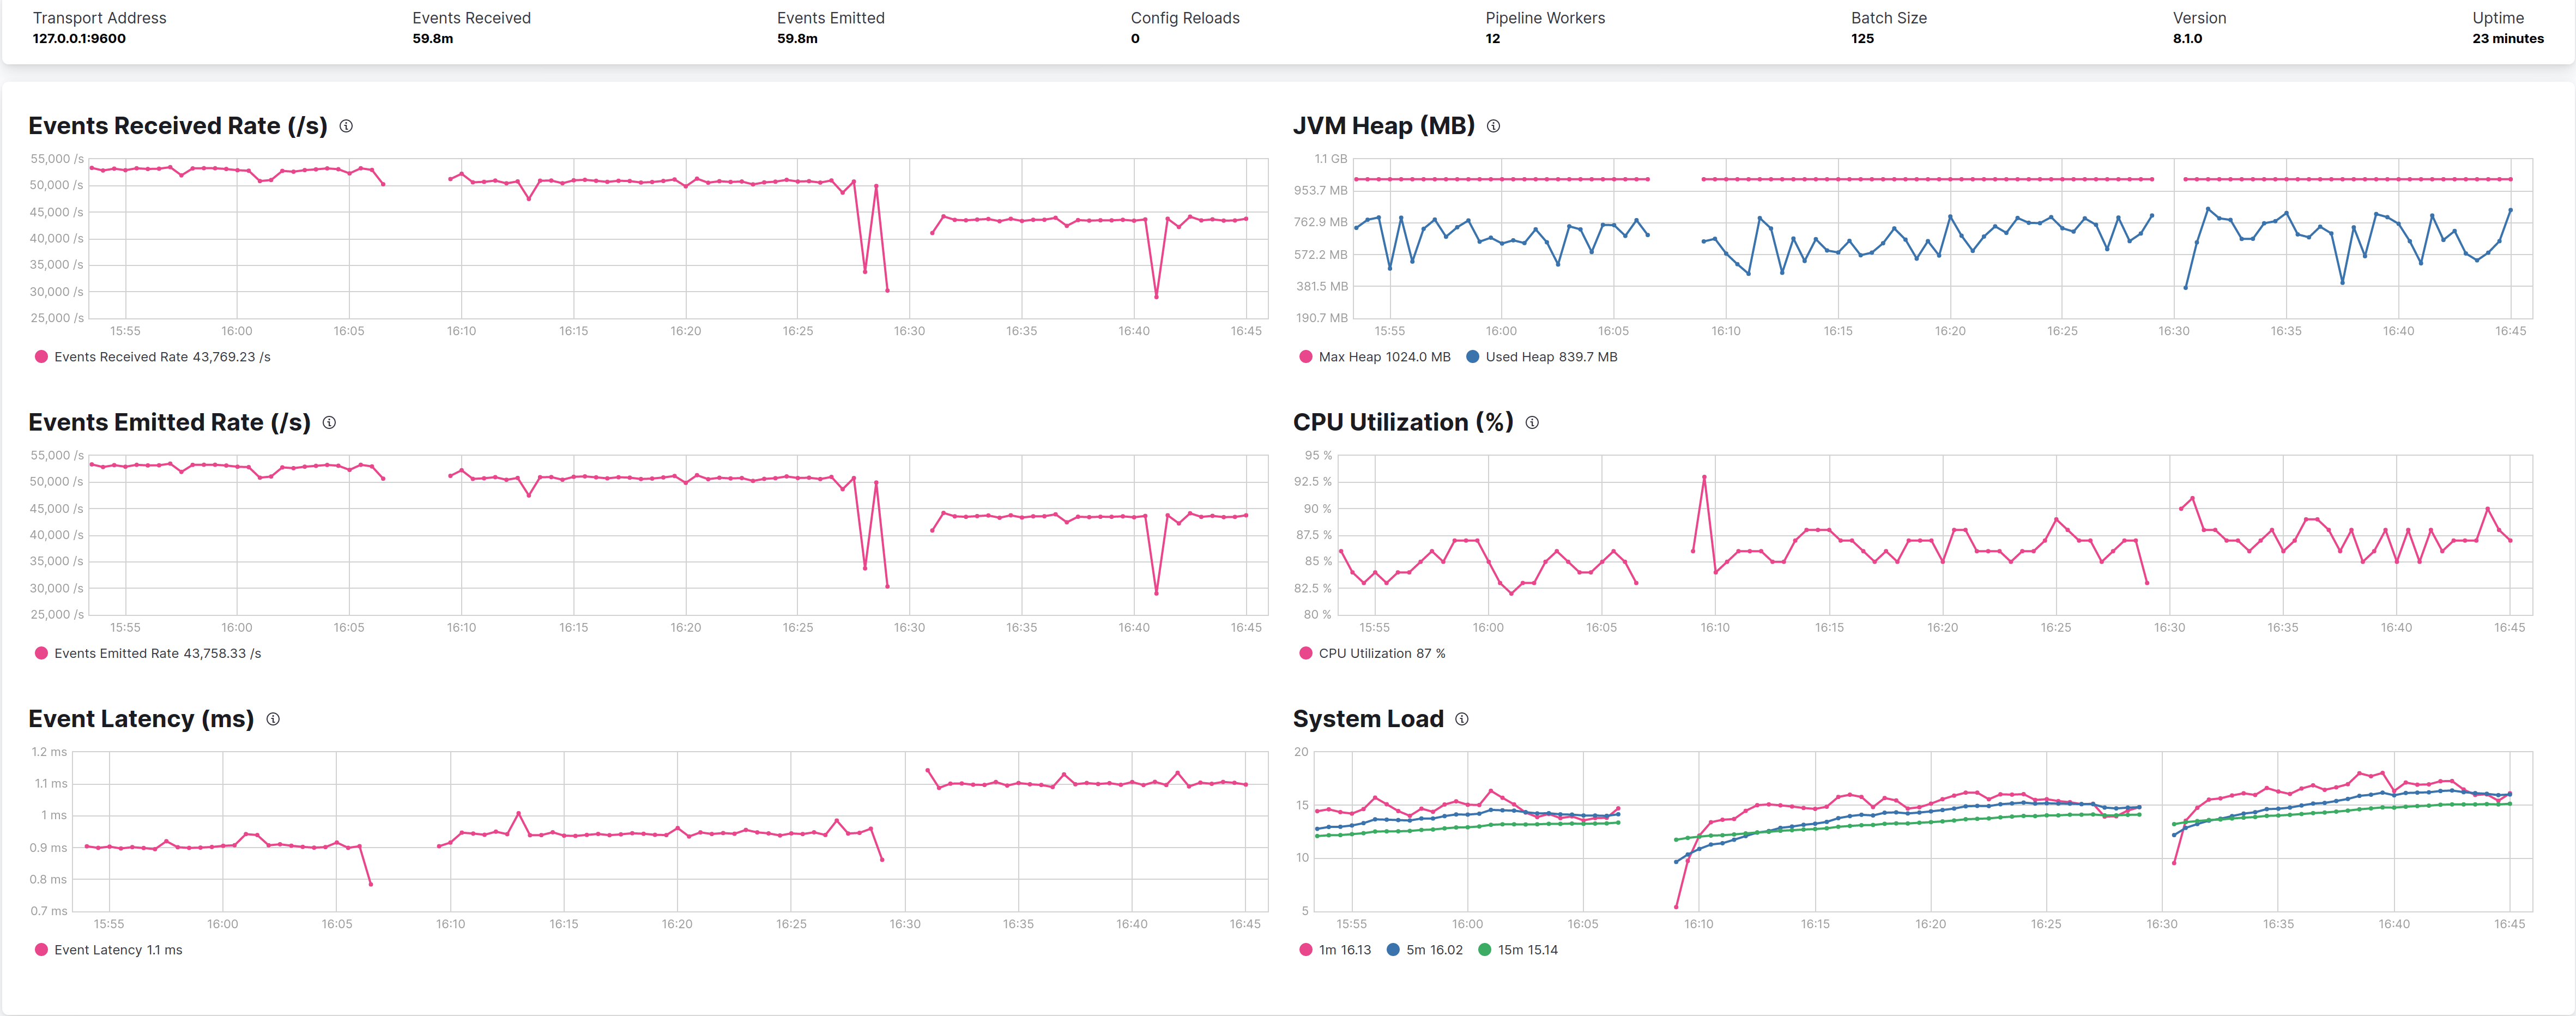Screen dimensions: 2576x1016
Task: Click info icon beside System Load title
Action: pos(1462,719)
